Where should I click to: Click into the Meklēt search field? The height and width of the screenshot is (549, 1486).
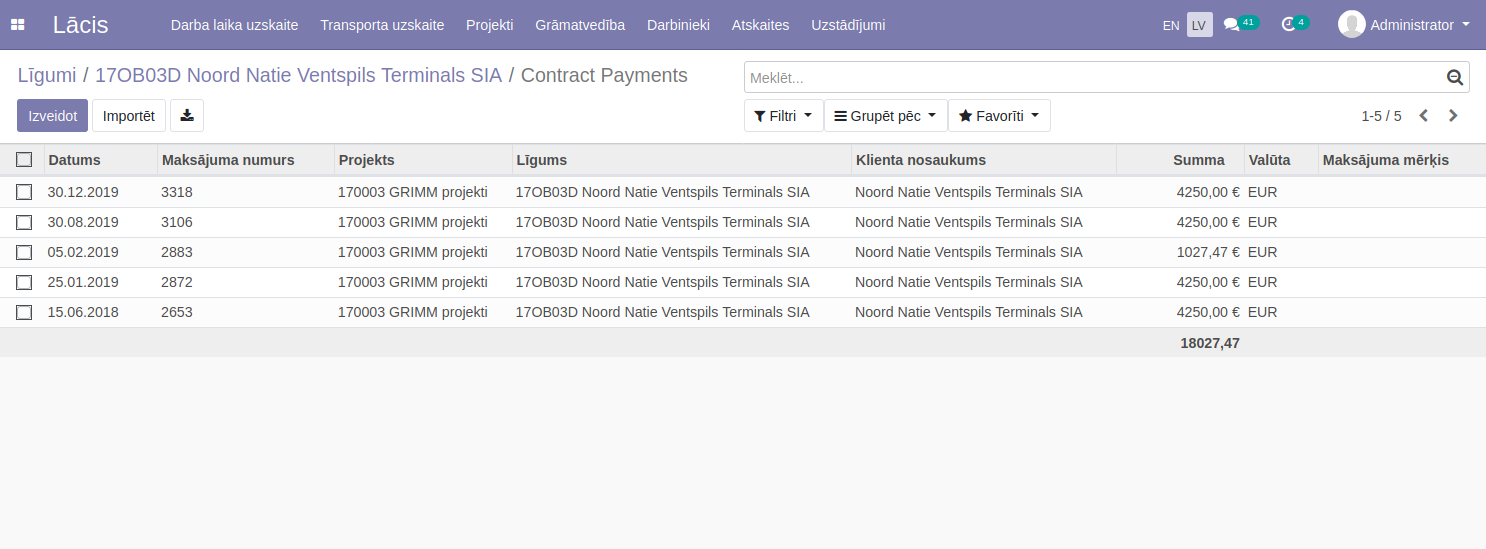point(1090,77)
